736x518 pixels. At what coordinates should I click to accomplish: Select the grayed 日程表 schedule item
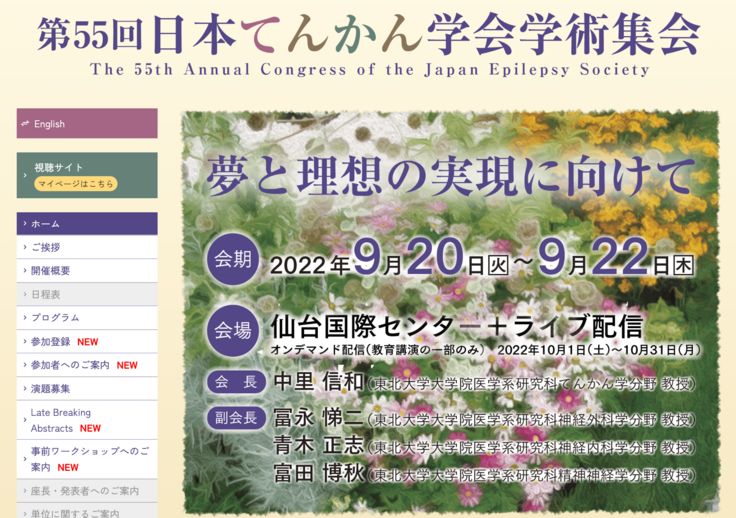[x=46, y=294]
